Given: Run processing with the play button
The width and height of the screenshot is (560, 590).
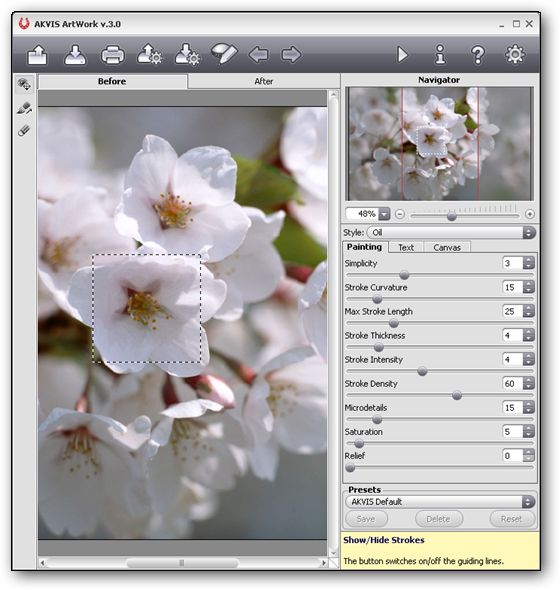Looking at the screenshot, I should pos(402,55).
